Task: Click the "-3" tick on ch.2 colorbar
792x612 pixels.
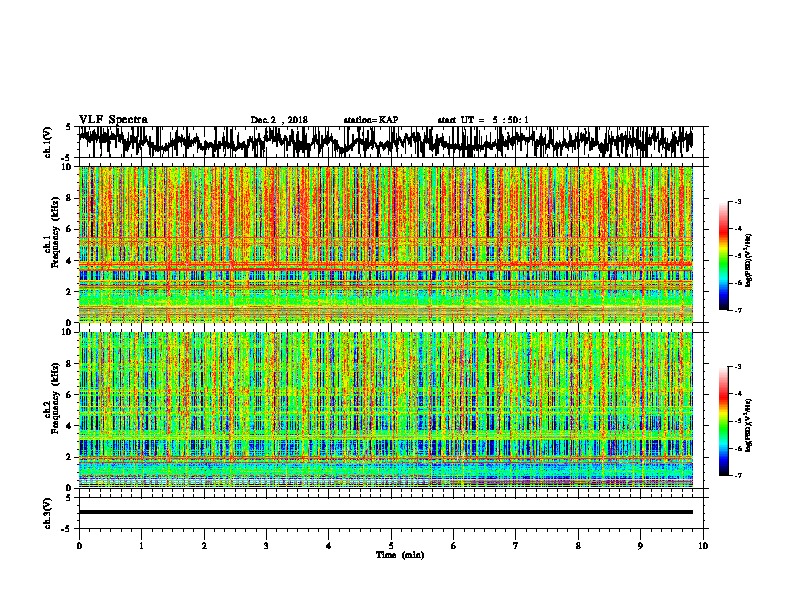Action: click(x=738, y=367)
